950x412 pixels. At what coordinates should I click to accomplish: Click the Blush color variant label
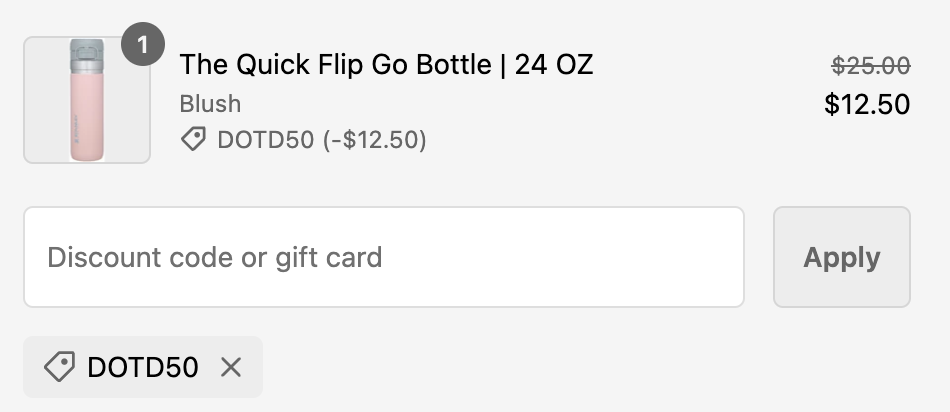(210, 104)
